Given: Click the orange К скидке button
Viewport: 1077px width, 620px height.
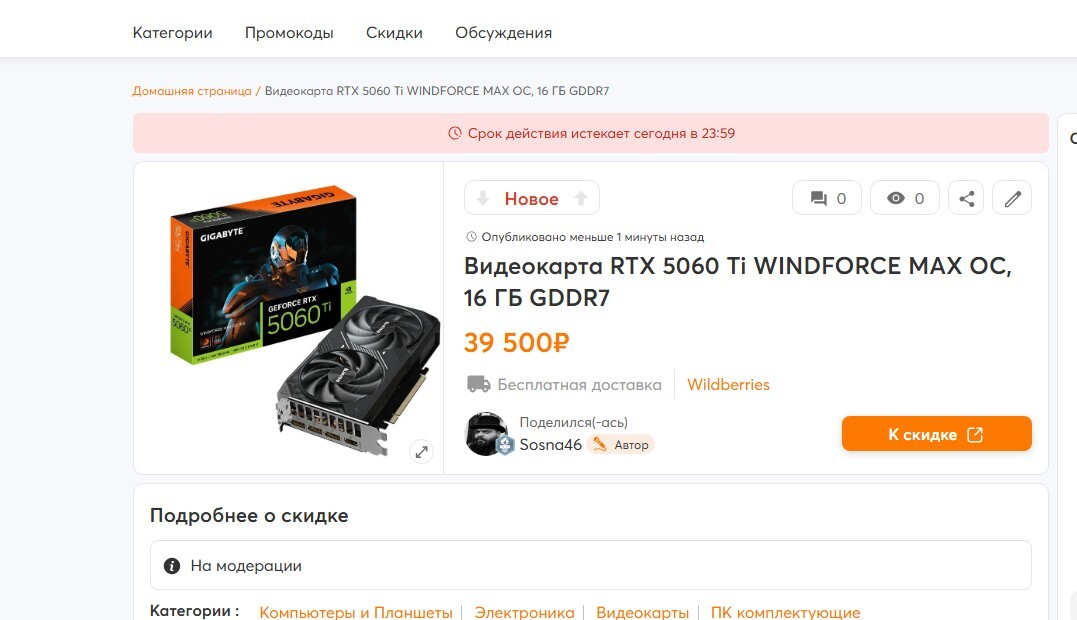Looking at the screenshot, I should [937, 434].
